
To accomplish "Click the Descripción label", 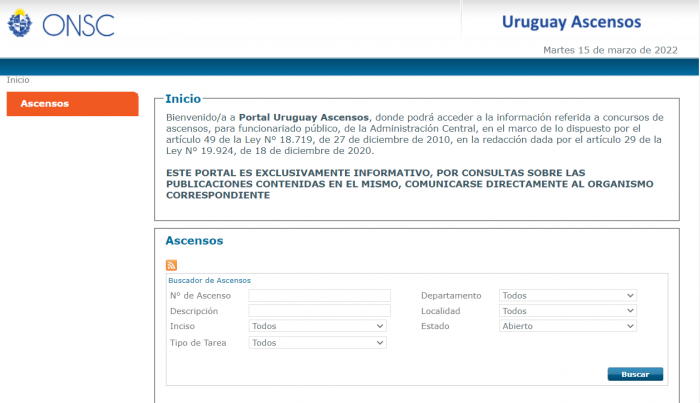I will (x=194, y=311).
